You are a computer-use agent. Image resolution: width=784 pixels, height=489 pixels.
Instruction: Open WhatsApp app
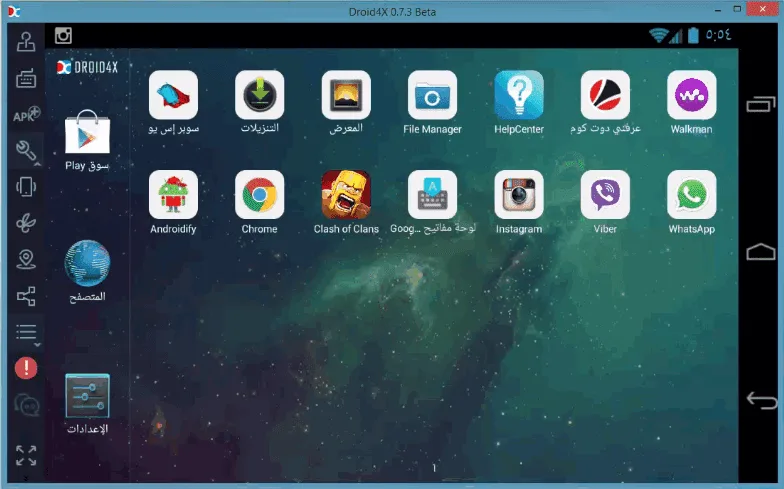coord(692,194)
